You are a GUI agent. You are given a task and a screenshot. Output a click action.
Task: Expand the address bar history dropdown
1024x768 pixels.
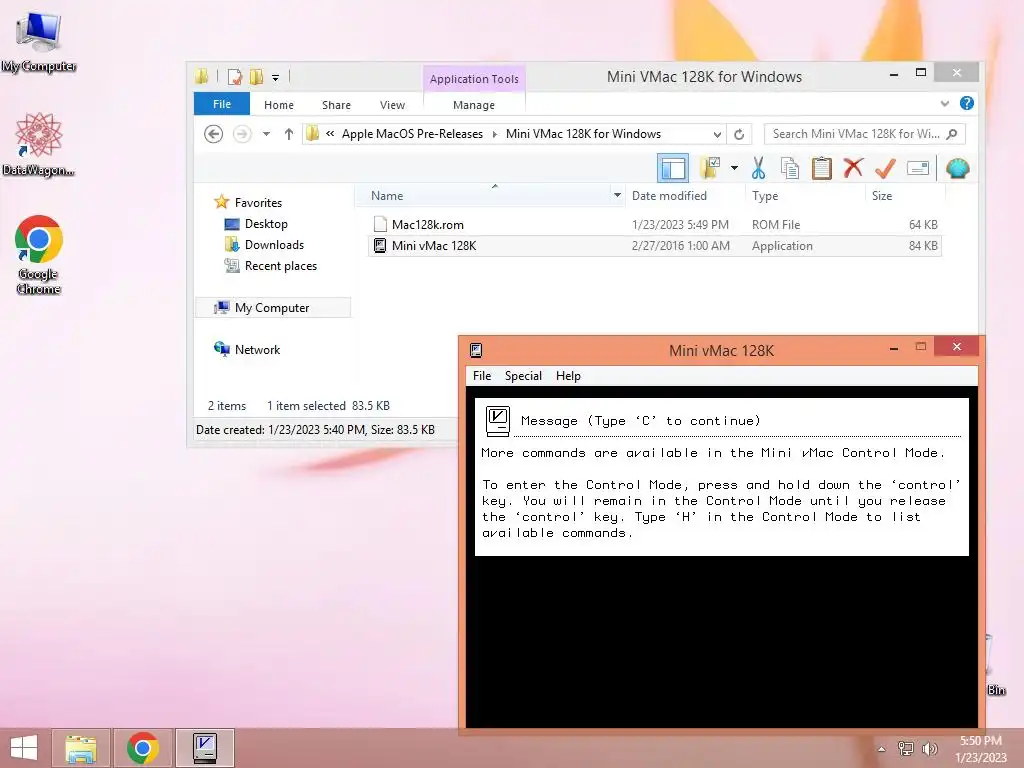click(x=717, y=135)
